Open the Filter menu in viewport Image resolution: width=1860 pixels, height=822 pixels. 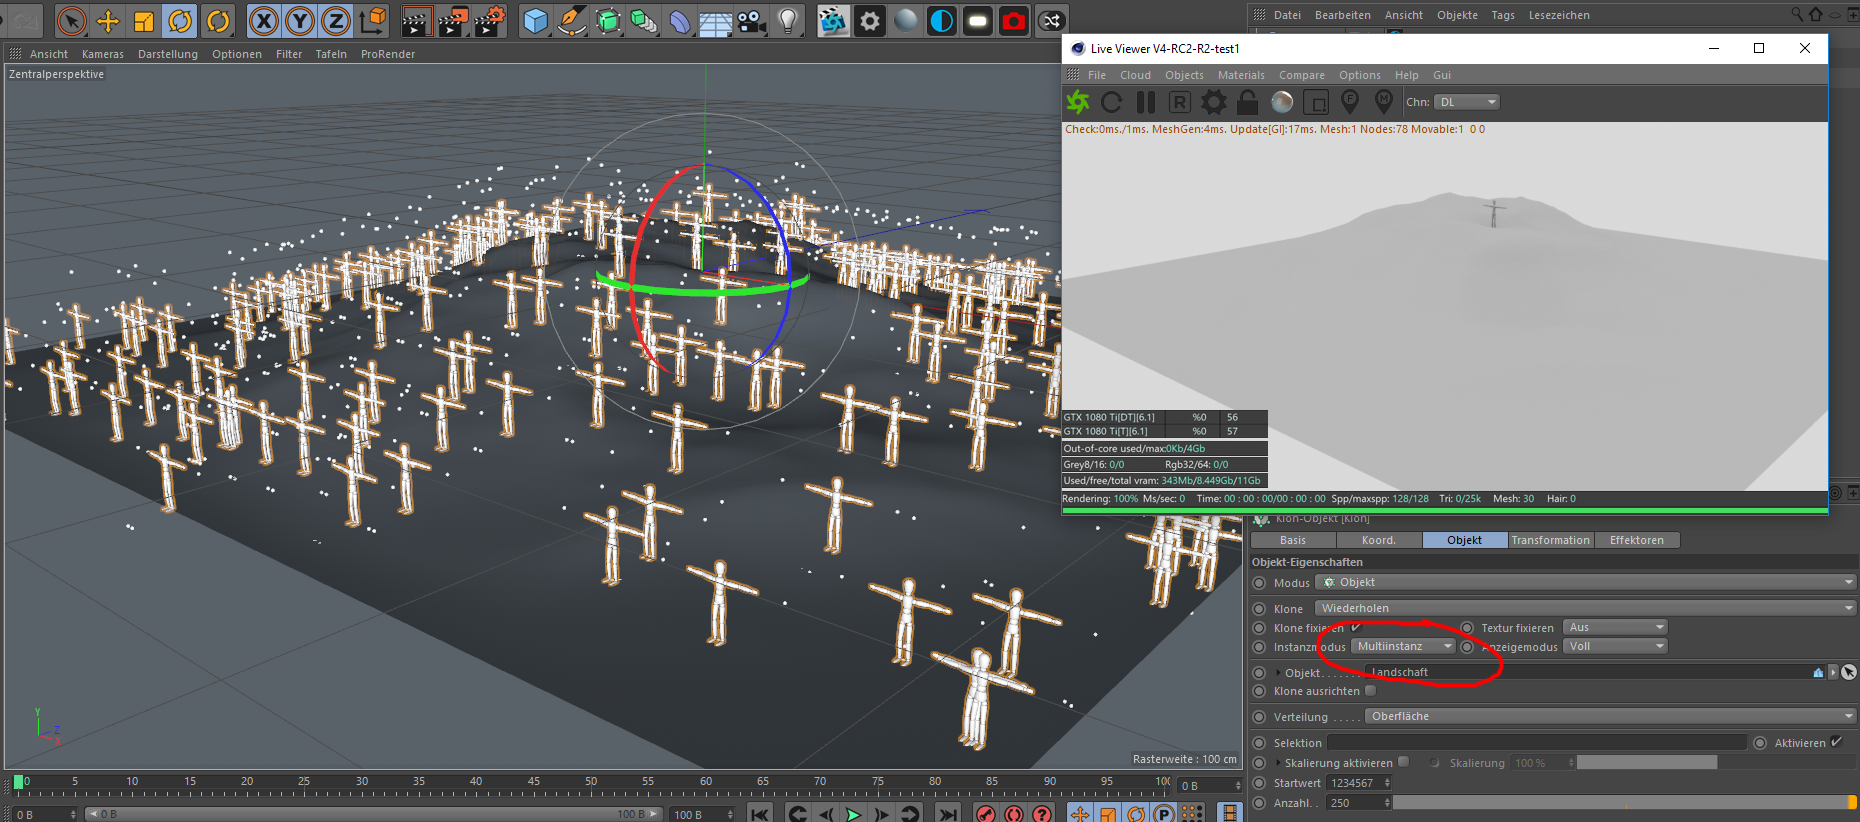click(x=289, y=54)
